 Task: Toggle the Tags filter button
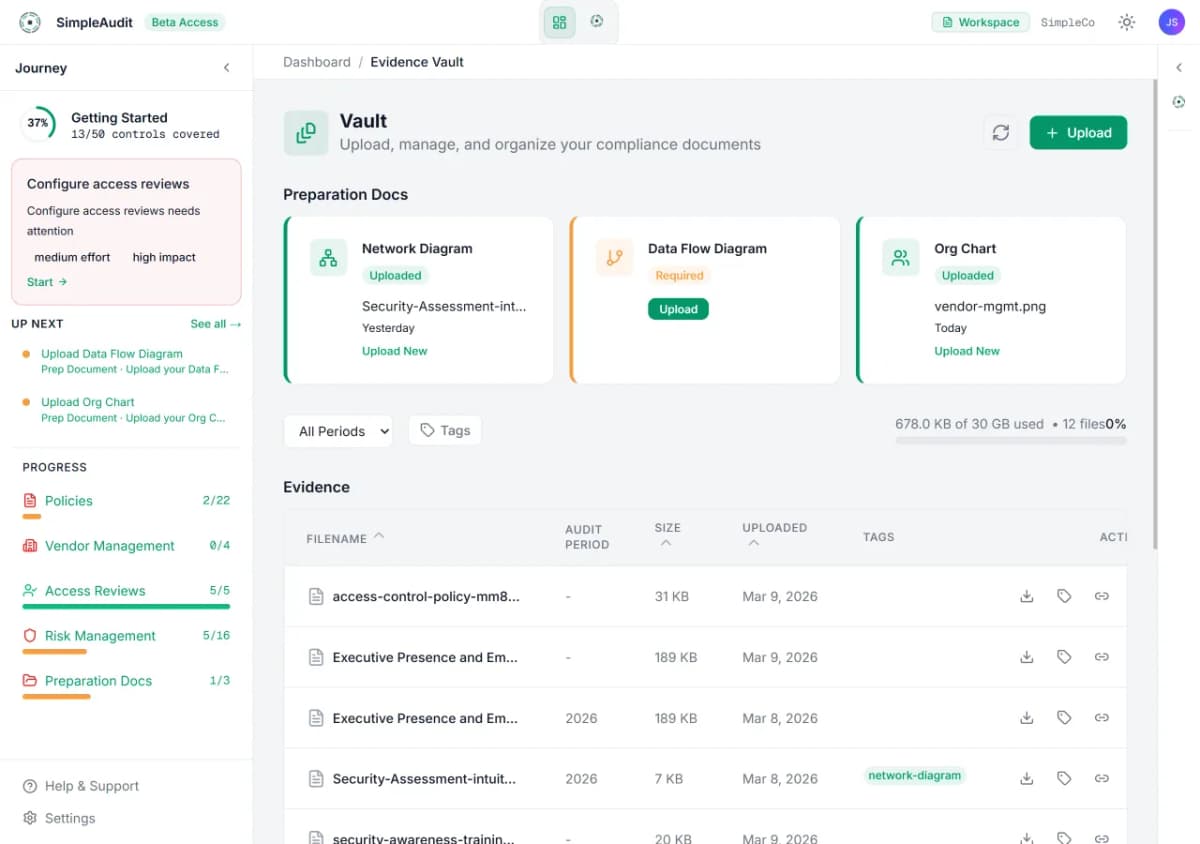point(445,430)
